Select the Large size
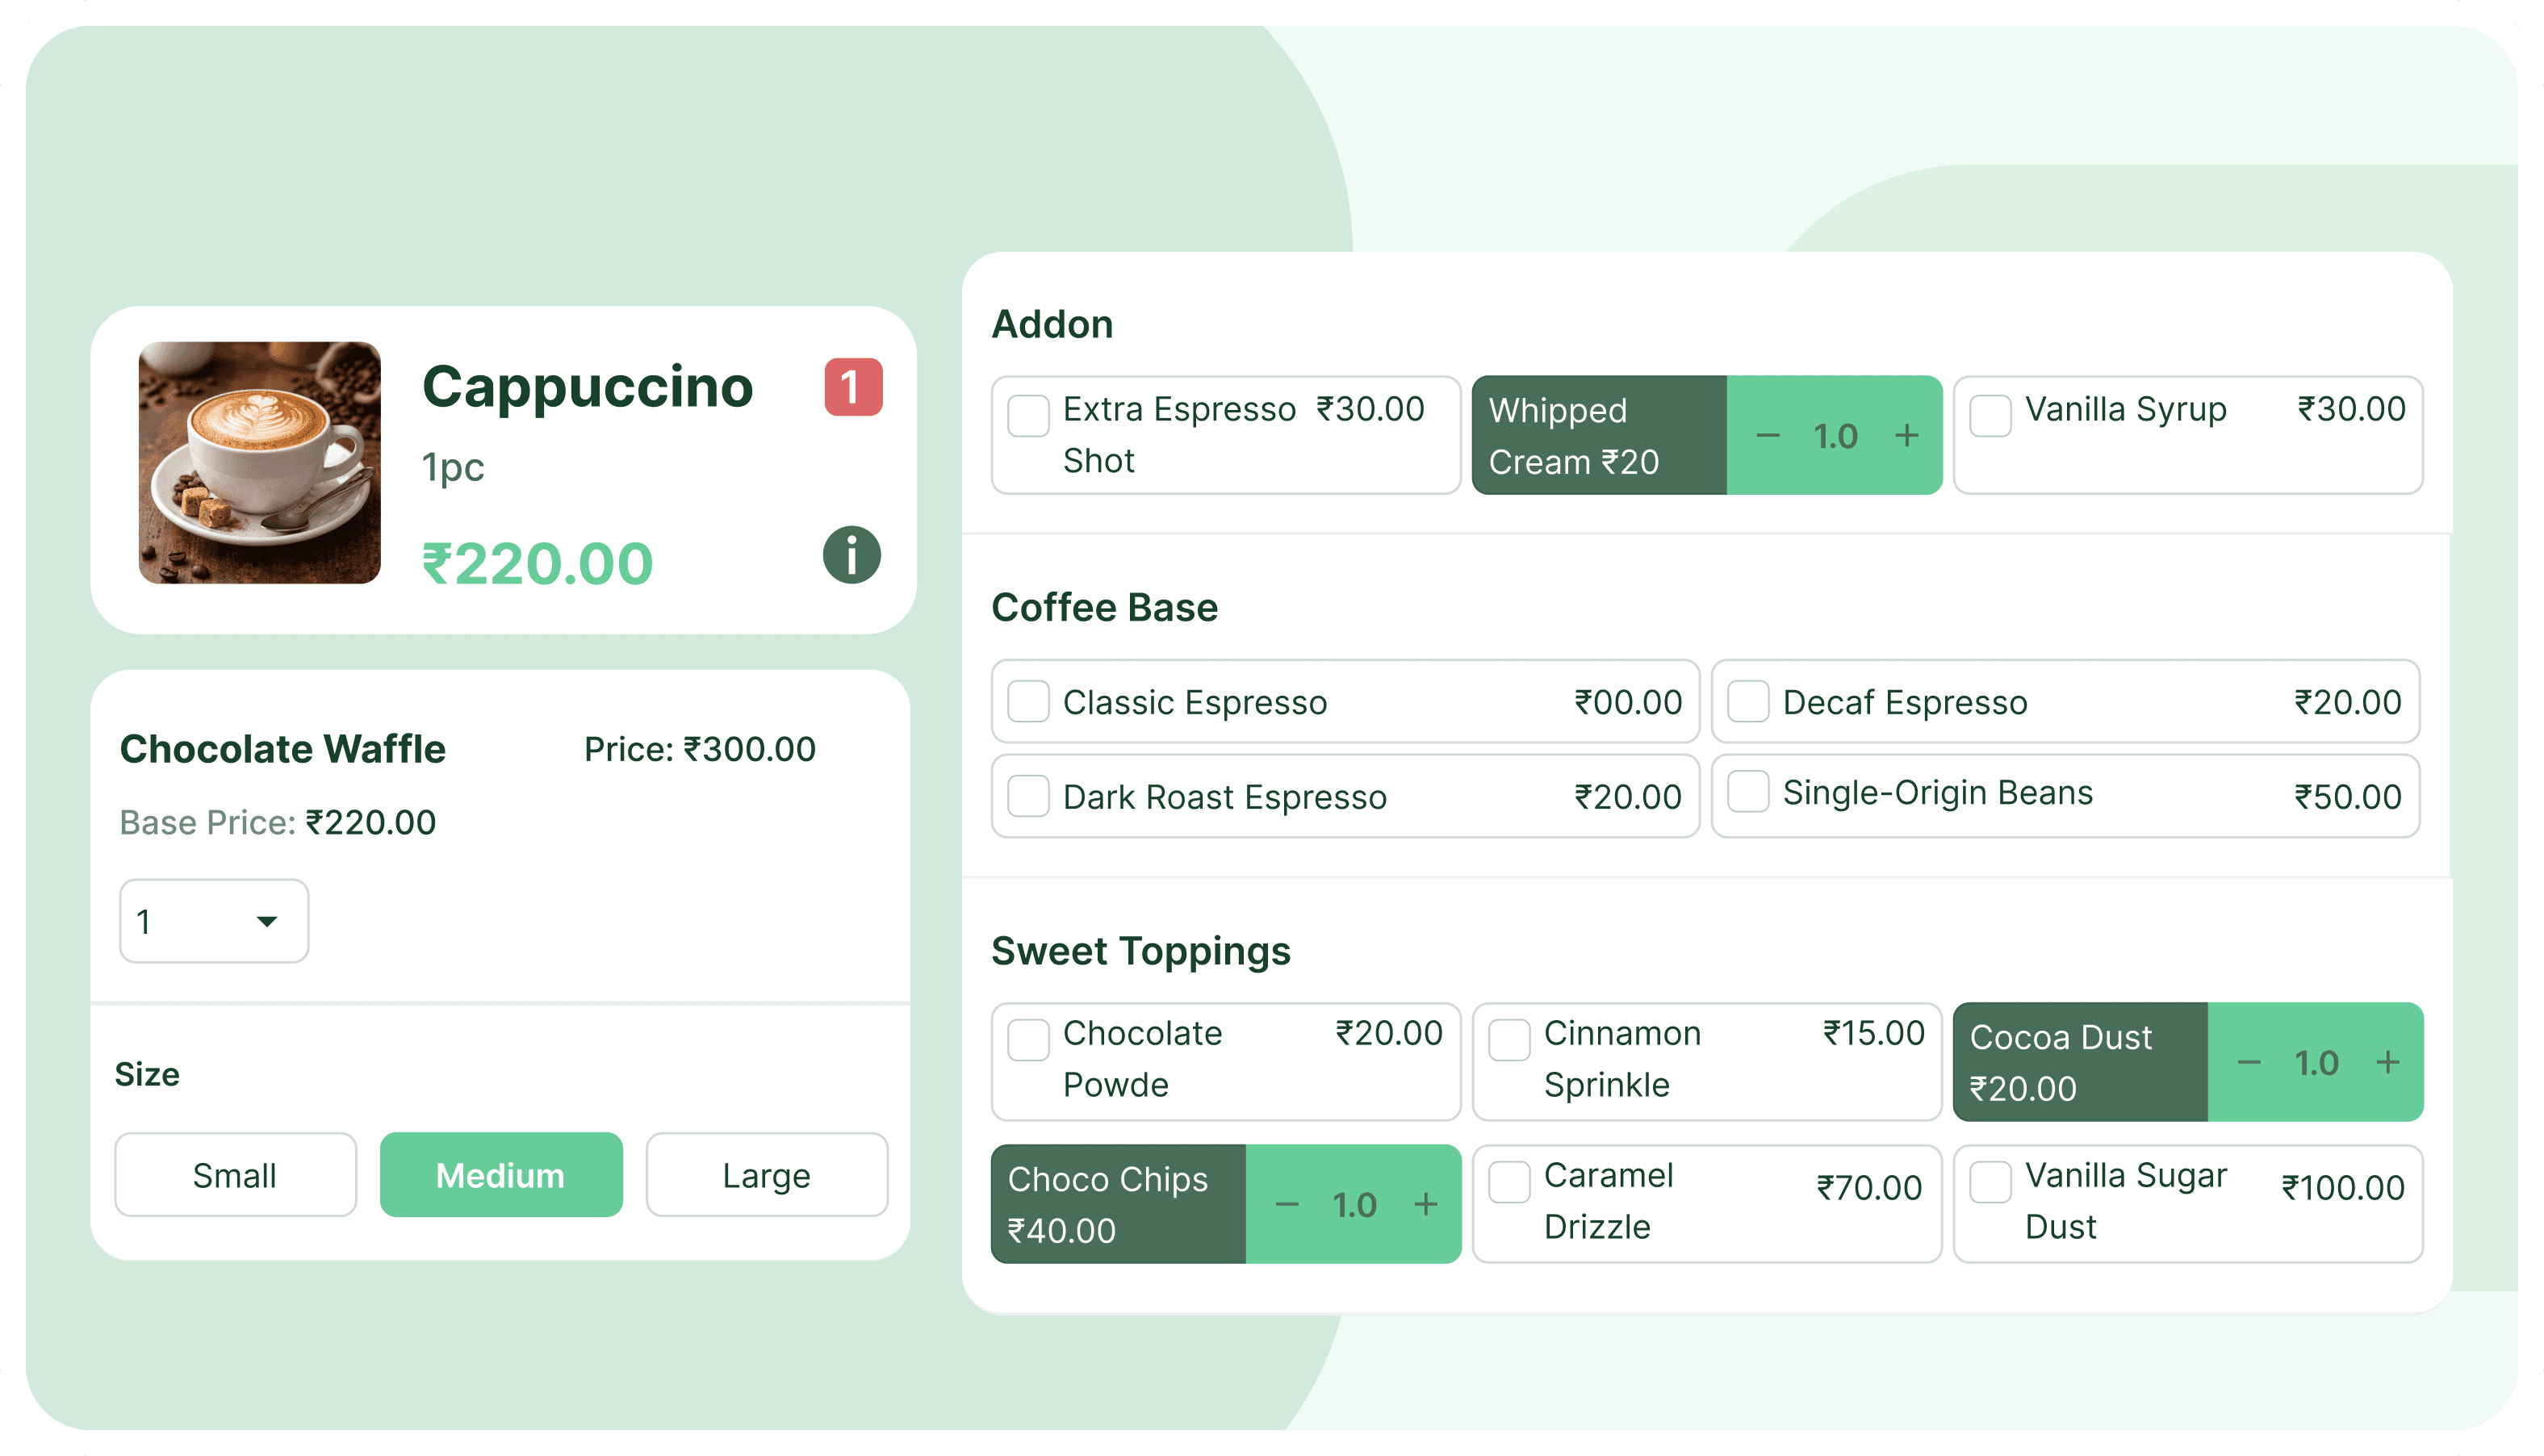Image resolution: width=2544 pixels, height=1456 pixels. 766,1175
